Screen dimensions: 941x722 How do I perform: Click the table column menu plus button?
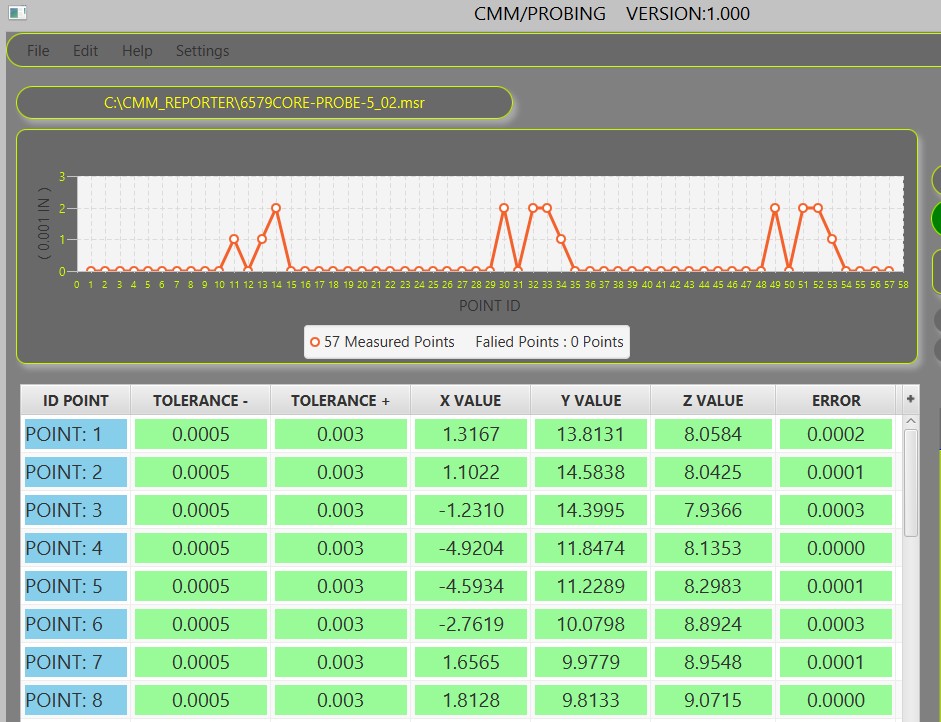coord(910,399)
